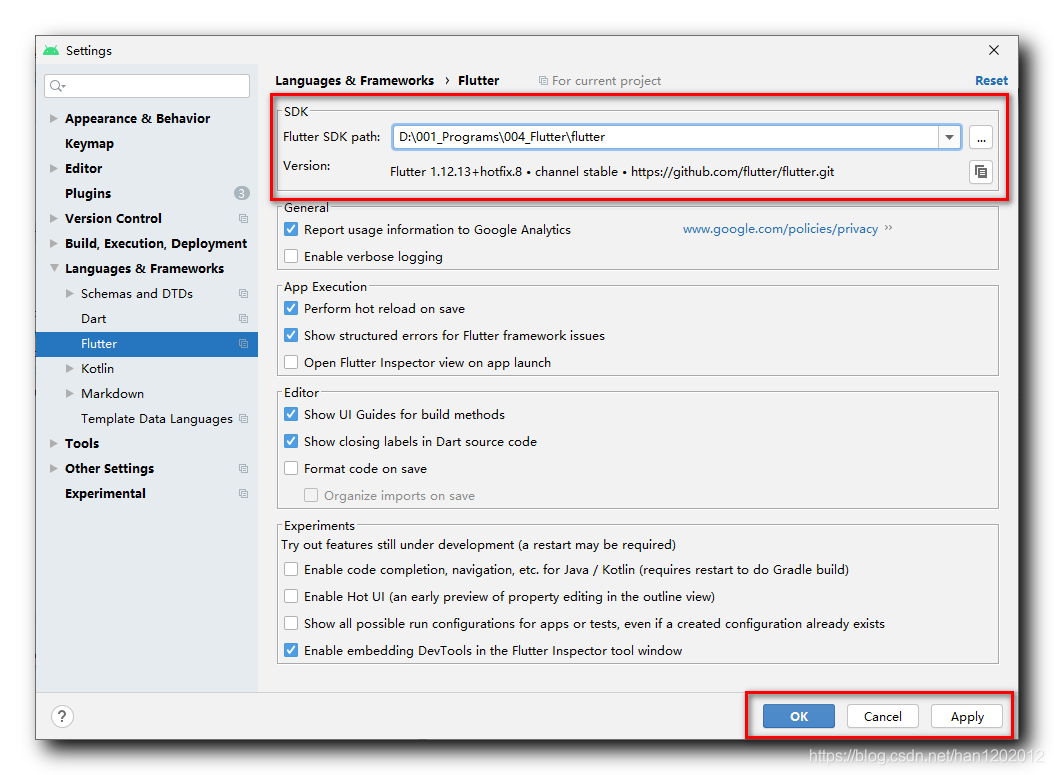The height and width of the screenshot is (775, 1054).
Task: Uncheck Enable embedding DevTools in Flutter Inspector
Action: (x=291, y=650)
